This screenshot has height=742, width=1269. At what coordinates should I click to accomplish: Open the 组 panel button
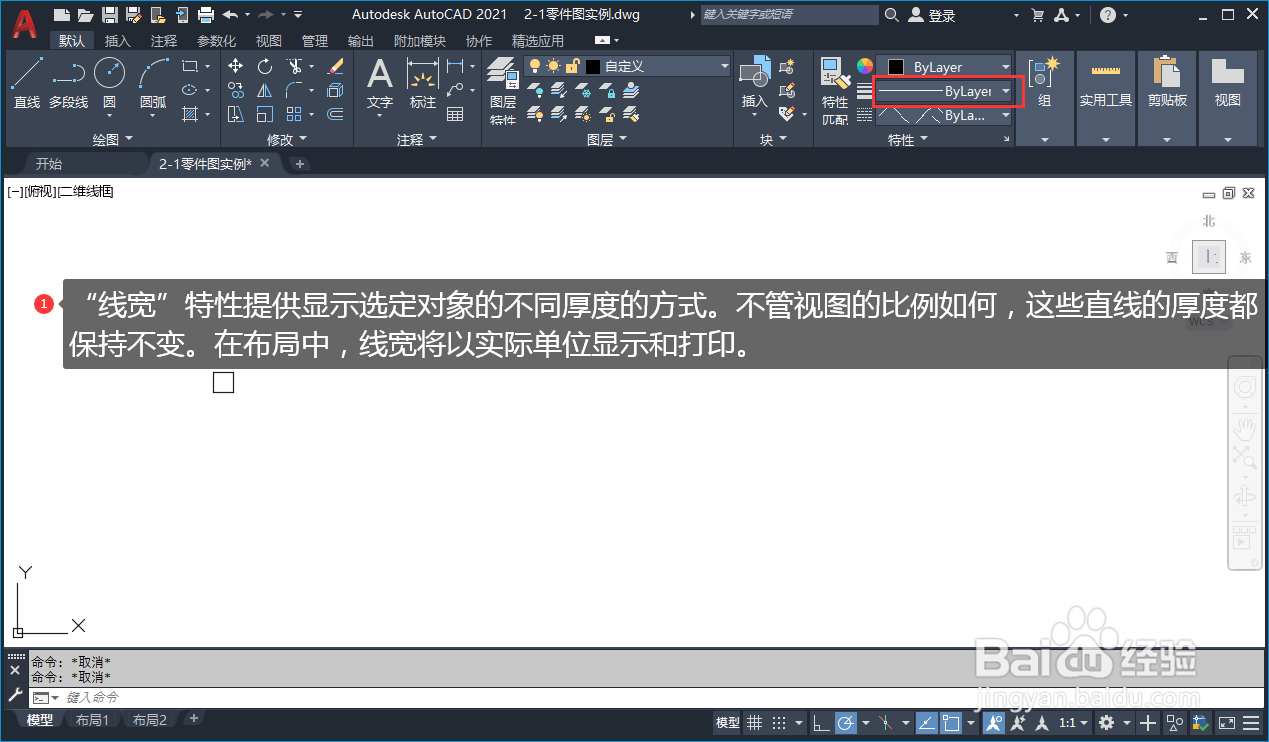pos(1044,100)
